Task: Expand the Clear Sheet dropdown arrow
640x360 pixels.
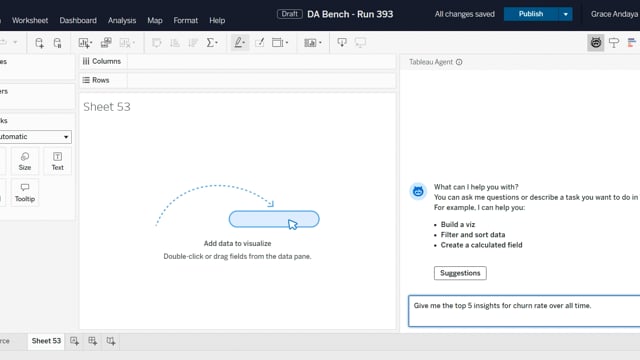Action: tap(133, 42)
